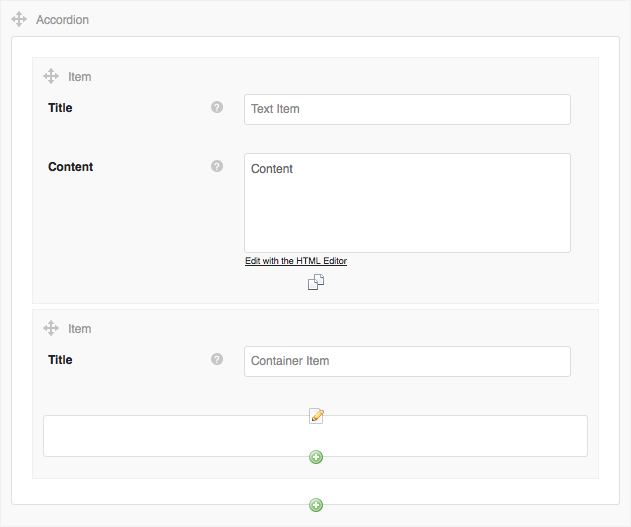Image resolution: width=631 pixels, height=527 pixels.
Task: Click the Accordion move handle icon
Action: tap(19, 19)
